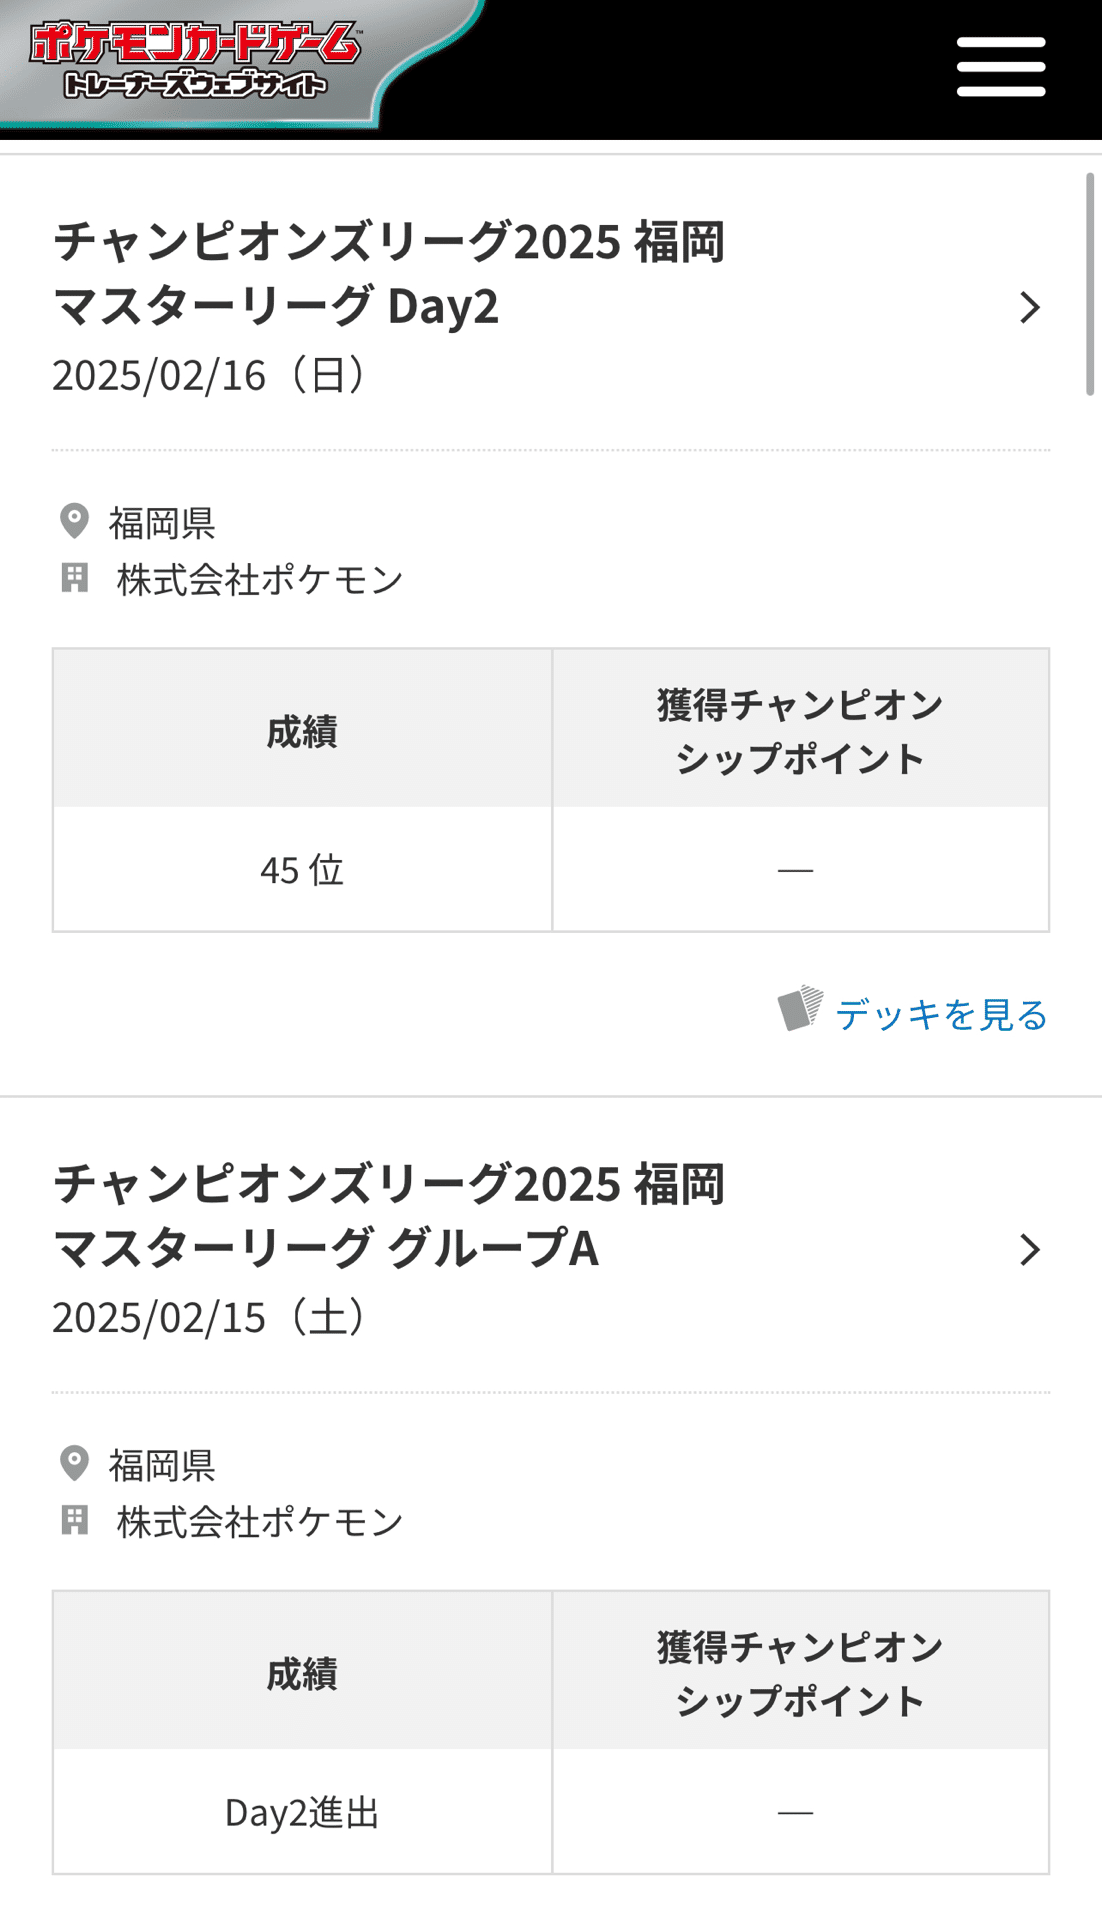Click the building icon in the Day2 event
The width and height of the screenshot is (1102, 1920).
tap(75, 578)
